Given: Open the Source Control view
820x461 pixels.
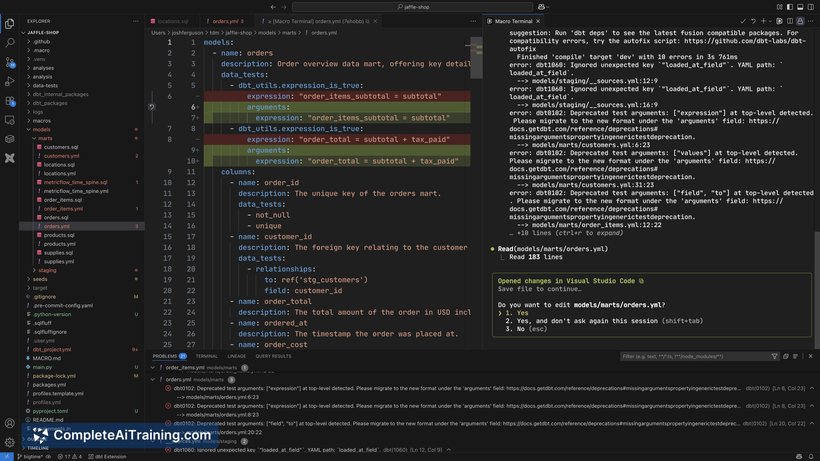Looking at the screenshot, I should click(9, 62).
